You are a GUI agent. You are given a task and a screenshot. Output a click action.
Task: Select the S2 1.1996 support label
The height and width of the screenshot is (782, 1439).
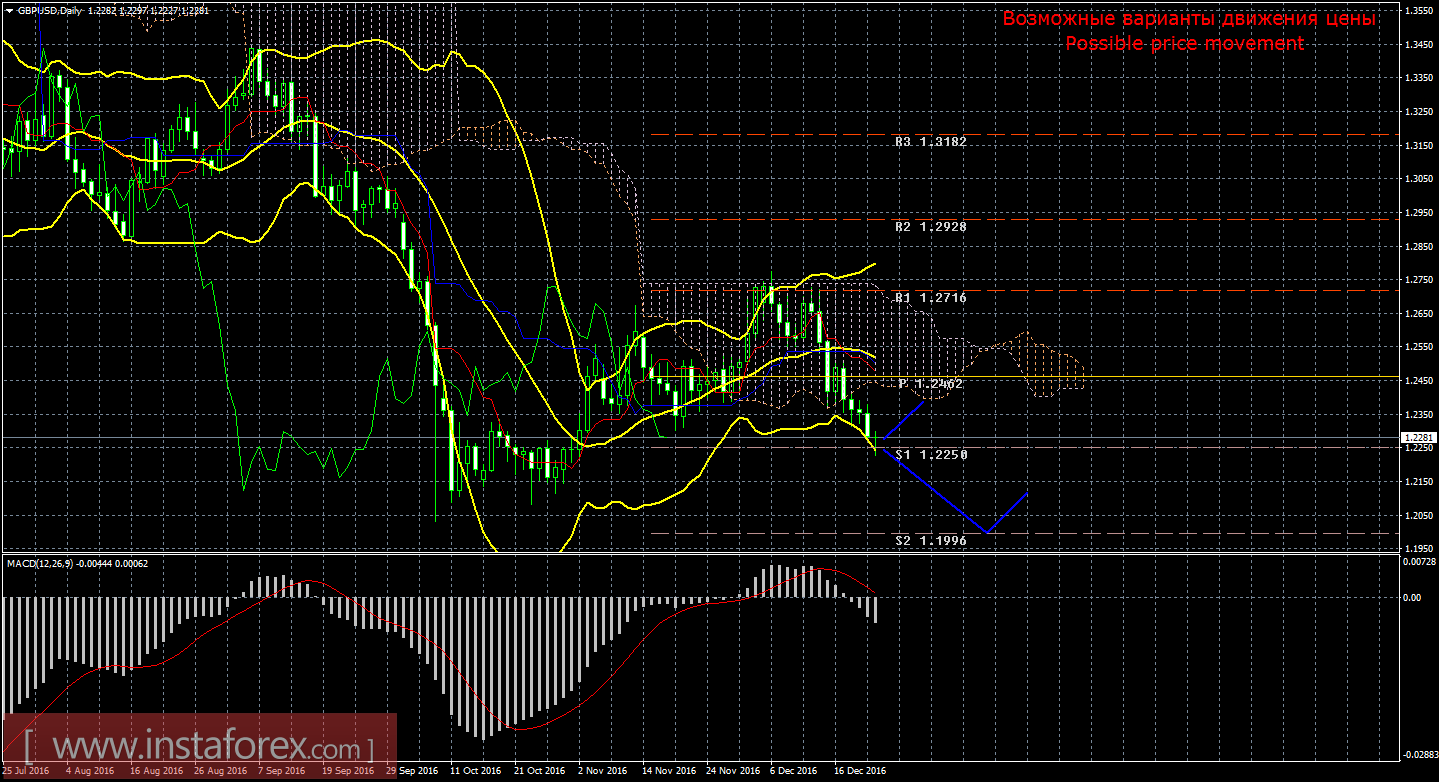click(x=931, y=540)
